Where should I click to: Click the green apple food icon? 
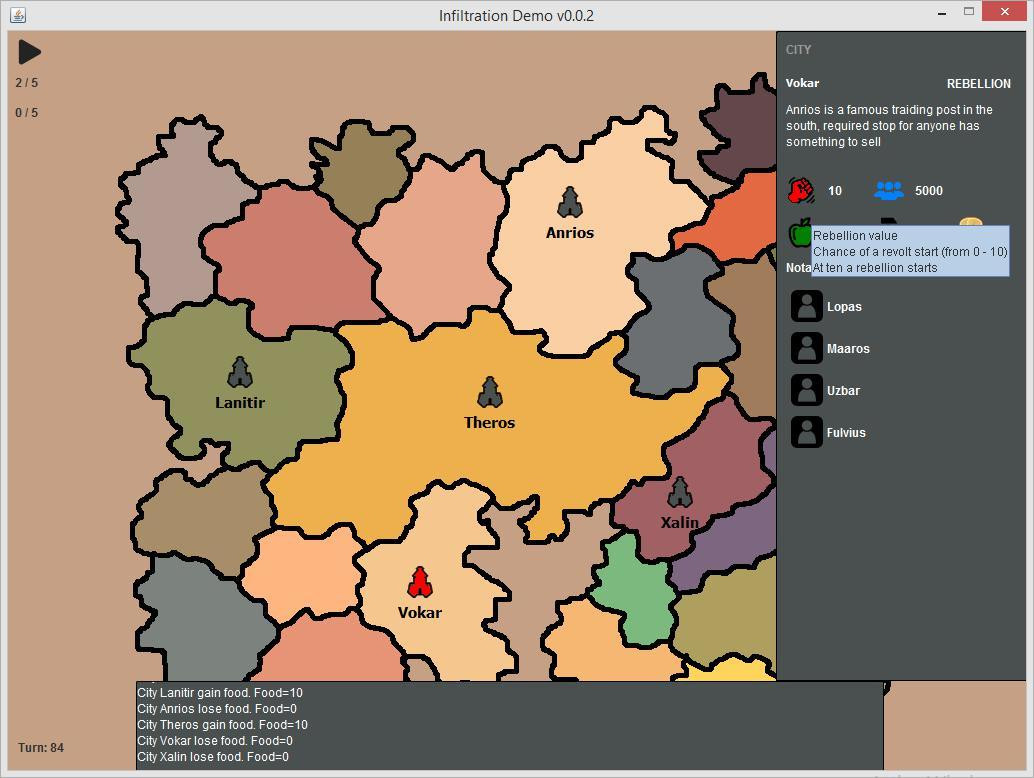point(800,233)
